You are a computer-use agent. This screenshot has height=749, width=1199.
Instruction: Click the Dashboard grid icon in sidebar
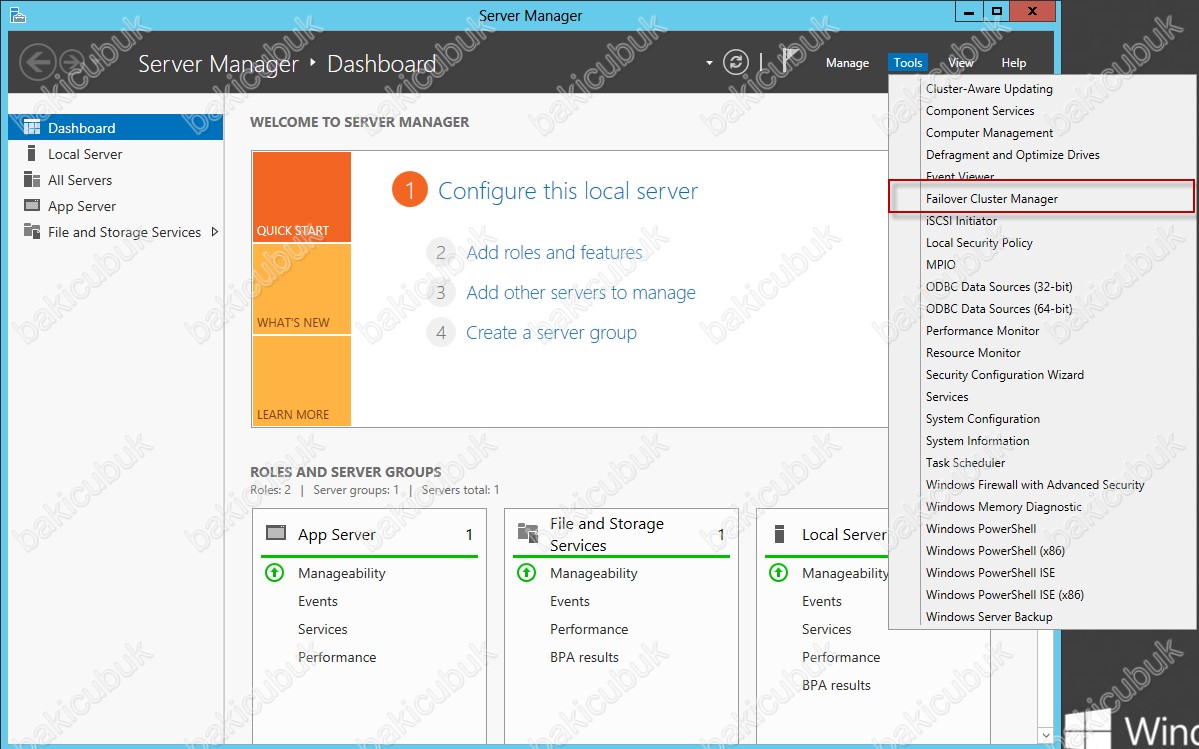click(32, 128)
